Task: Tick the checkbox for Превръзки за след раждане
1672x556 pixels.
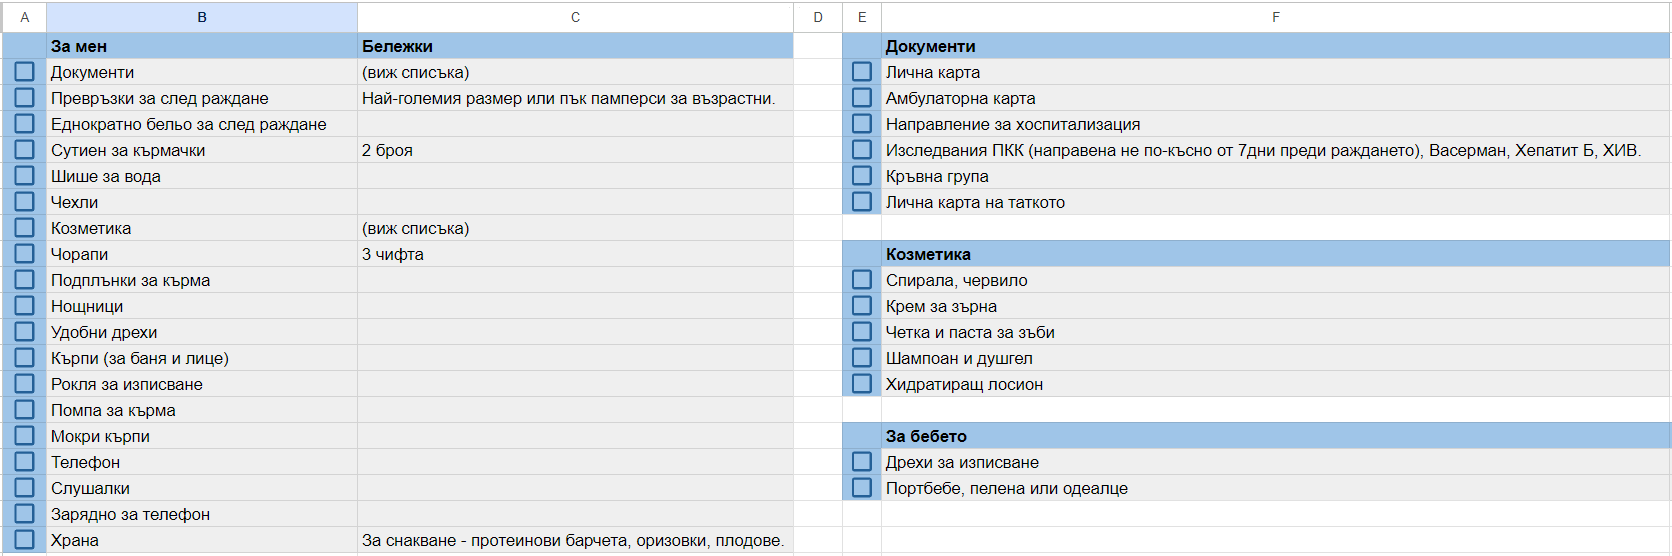Action: [x=25, y=98]
